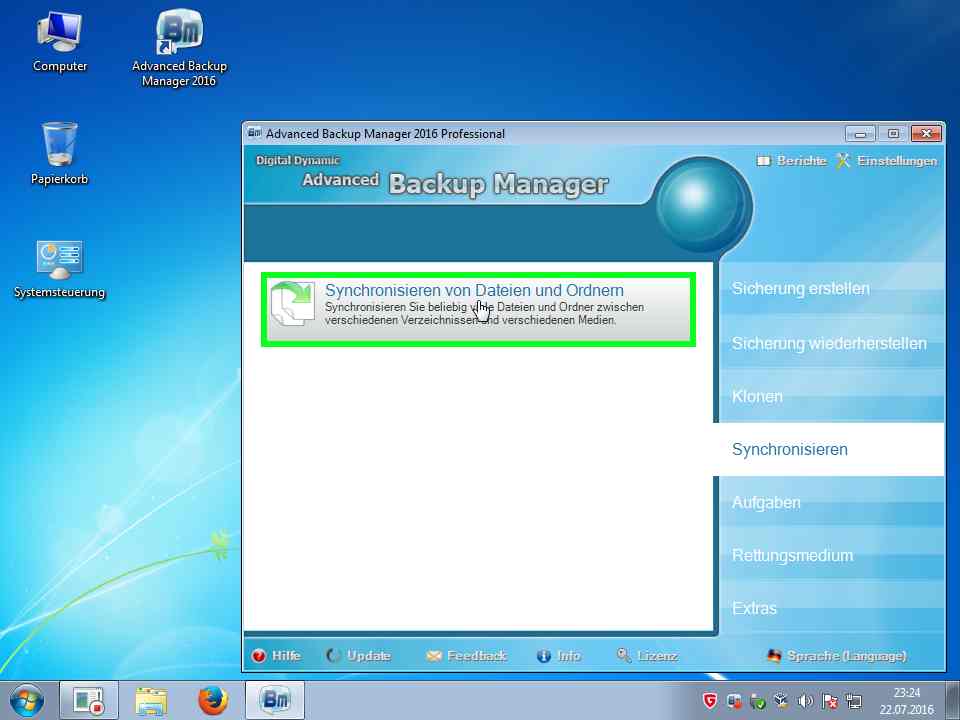Check for Update in bottom bar

pos(369,656)
